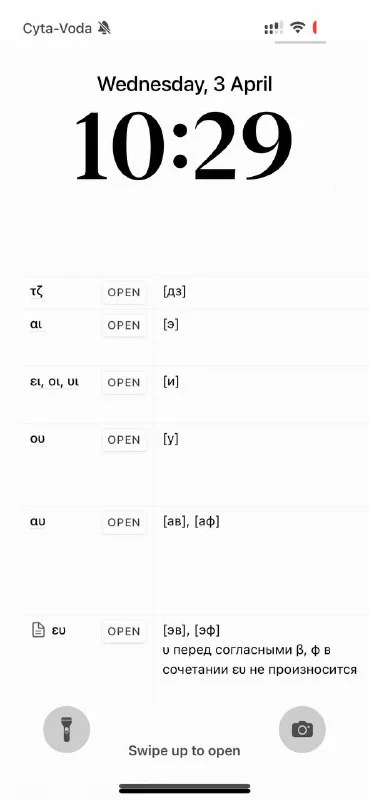Tap the low battery indicator
Screen dimensions: 369x800
pyautogui.click(x=315, y=28)
